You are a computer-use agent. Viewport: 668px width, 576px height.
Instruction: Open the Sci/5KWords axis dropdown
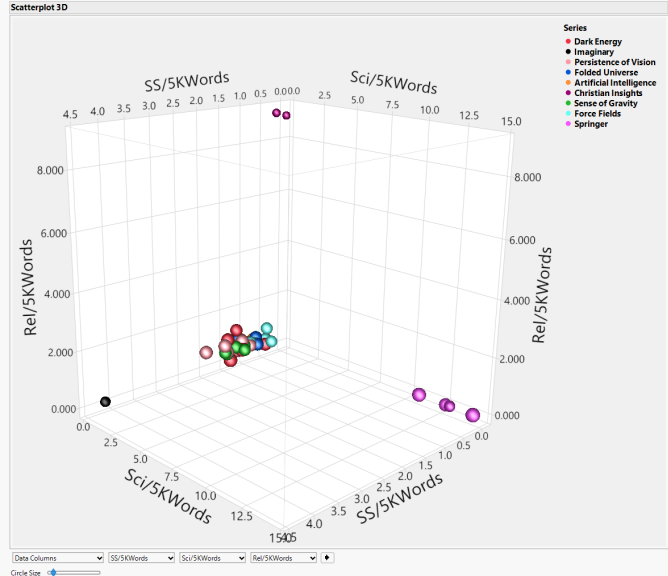point(211,557)
